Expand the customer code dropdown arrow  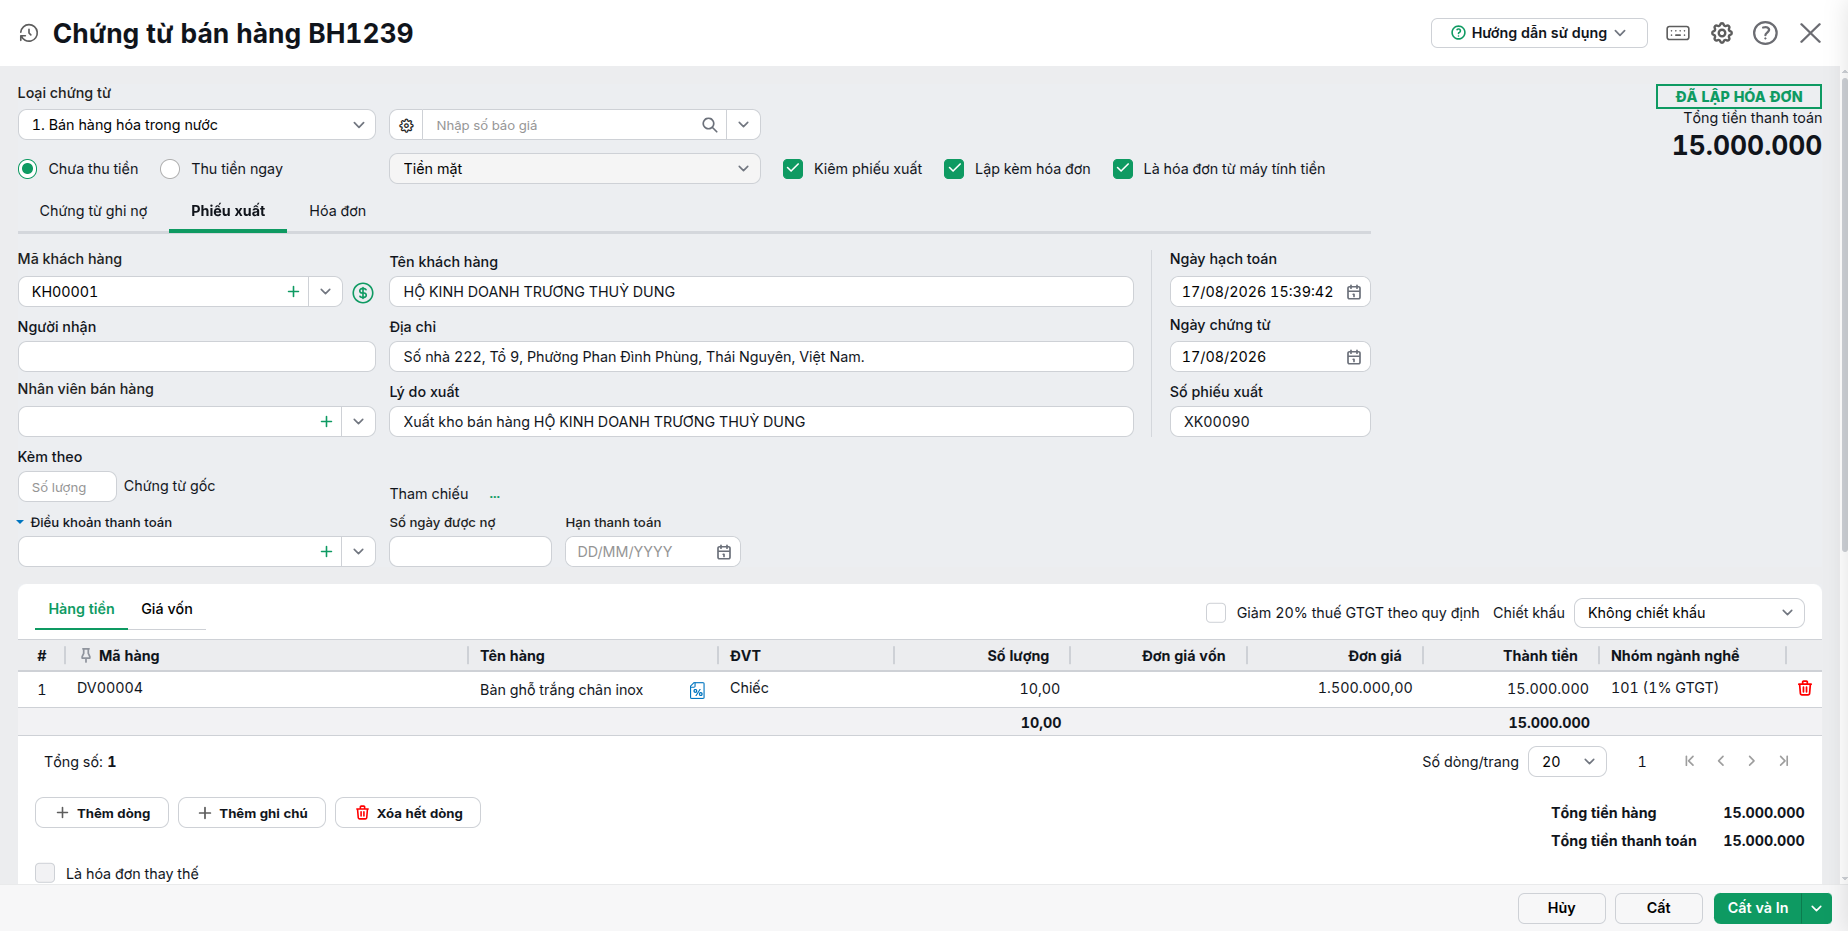(325, 292)
